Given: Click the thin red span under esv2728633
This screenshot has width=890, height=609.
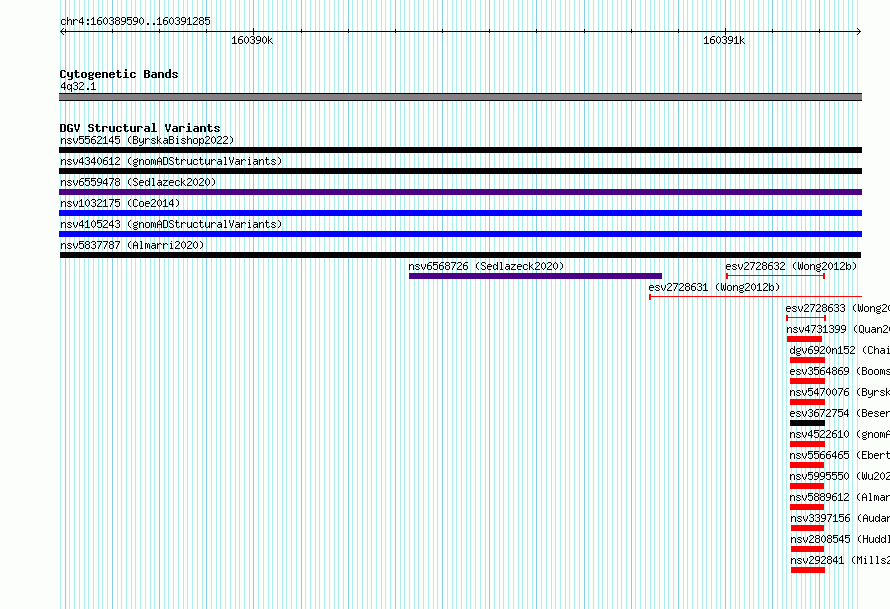Looking at the screenshot, I should coord(806,318).
